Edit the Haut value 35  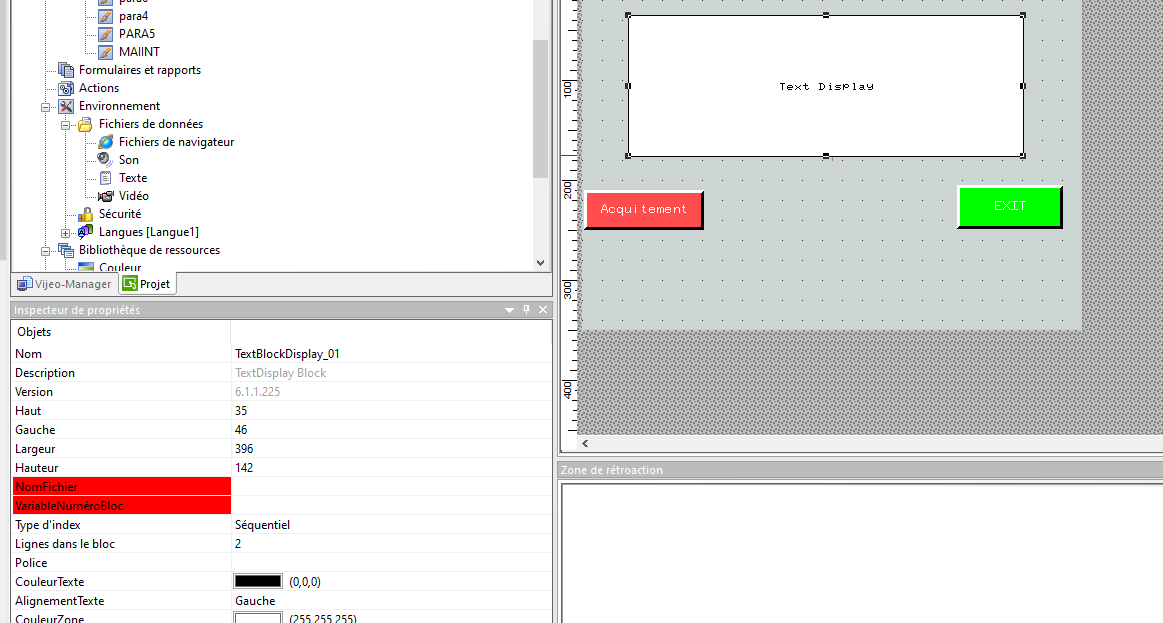tap(392, 411)
